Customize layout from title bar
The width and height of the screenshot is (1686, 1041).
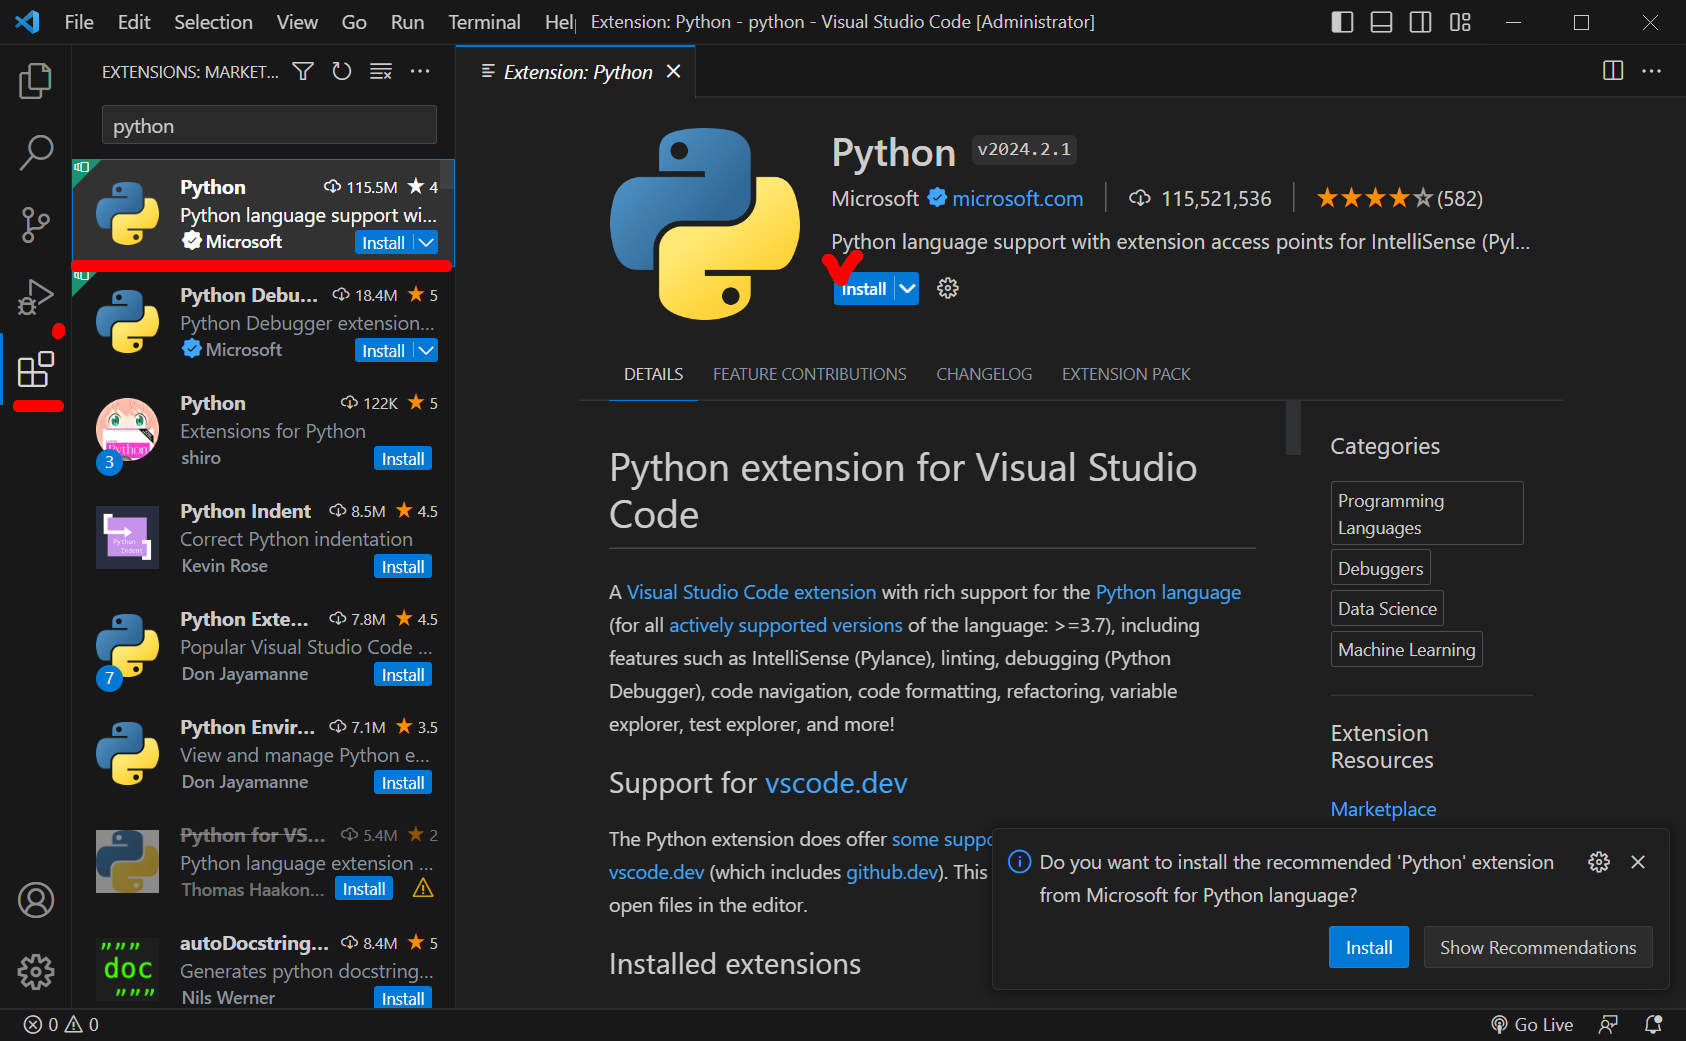point(1460,22)
